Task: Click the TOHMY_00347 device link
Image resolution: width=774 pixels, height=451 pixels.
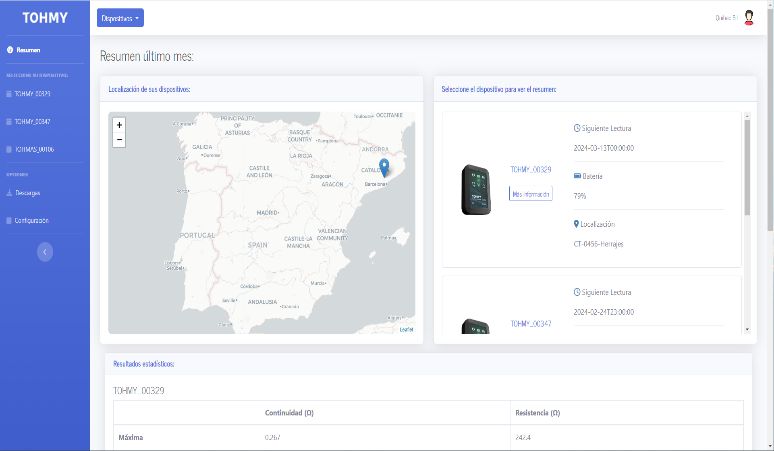Action: [531, 324]
